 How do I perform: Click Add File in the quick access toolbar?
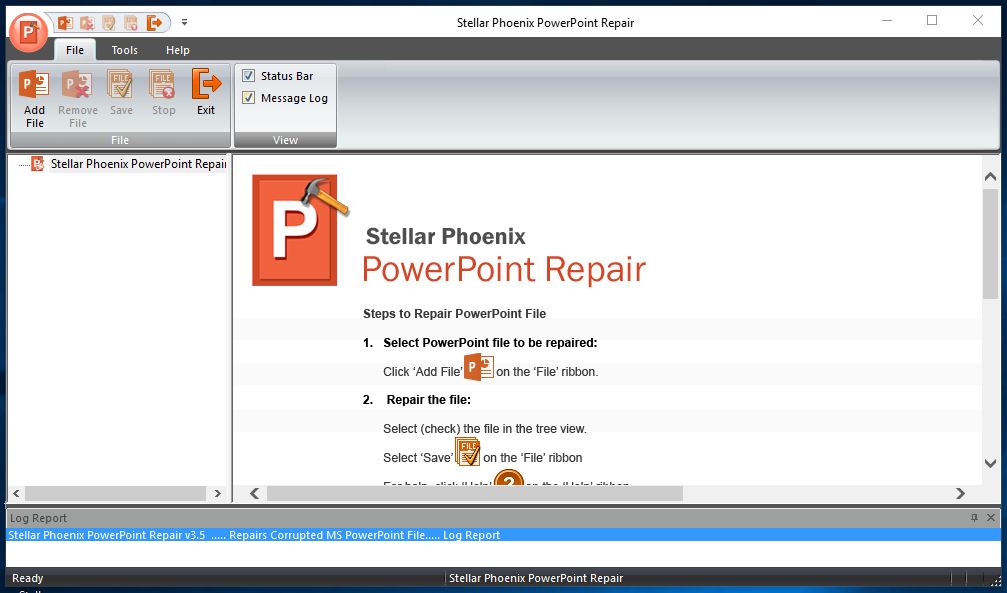pos(68,20)
